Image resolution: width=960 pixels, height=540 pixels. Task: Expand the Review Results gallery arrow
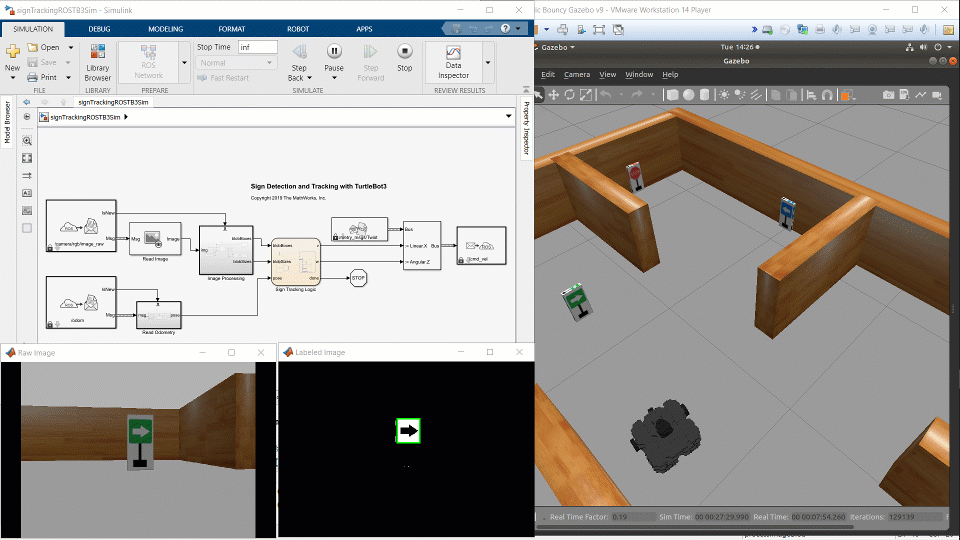[488, 62]
